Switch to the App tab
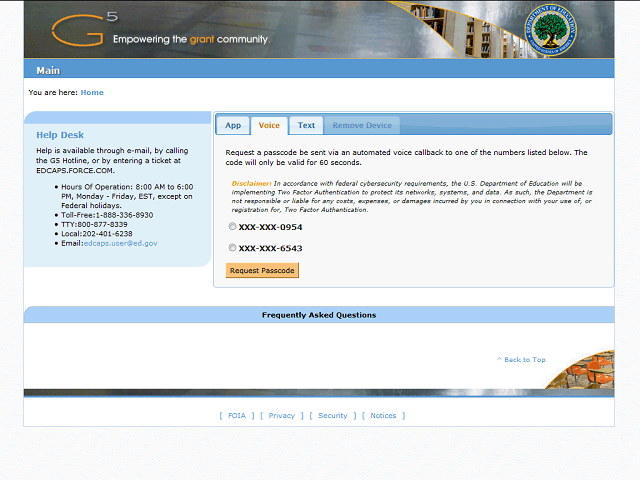 pyautogui.click(x=233, y=125)
